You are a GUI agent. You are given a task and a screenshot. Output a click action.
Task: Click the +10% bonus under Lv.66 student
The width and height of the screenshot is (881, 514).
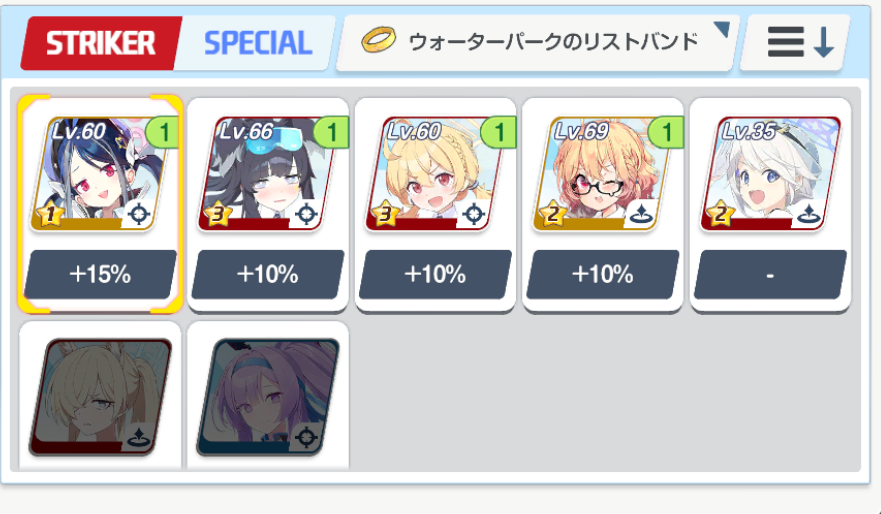point(268,274)
